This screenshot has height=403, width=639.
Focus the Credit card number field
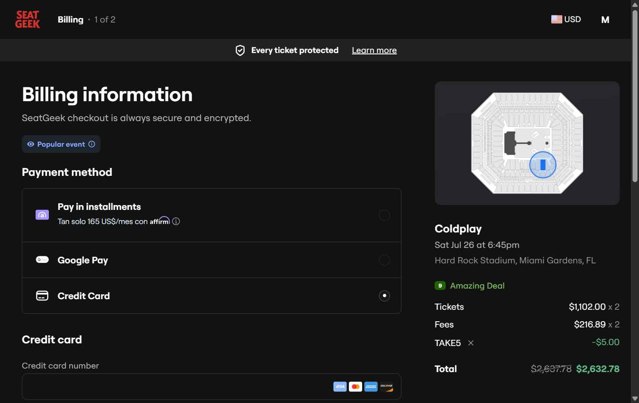212,386
